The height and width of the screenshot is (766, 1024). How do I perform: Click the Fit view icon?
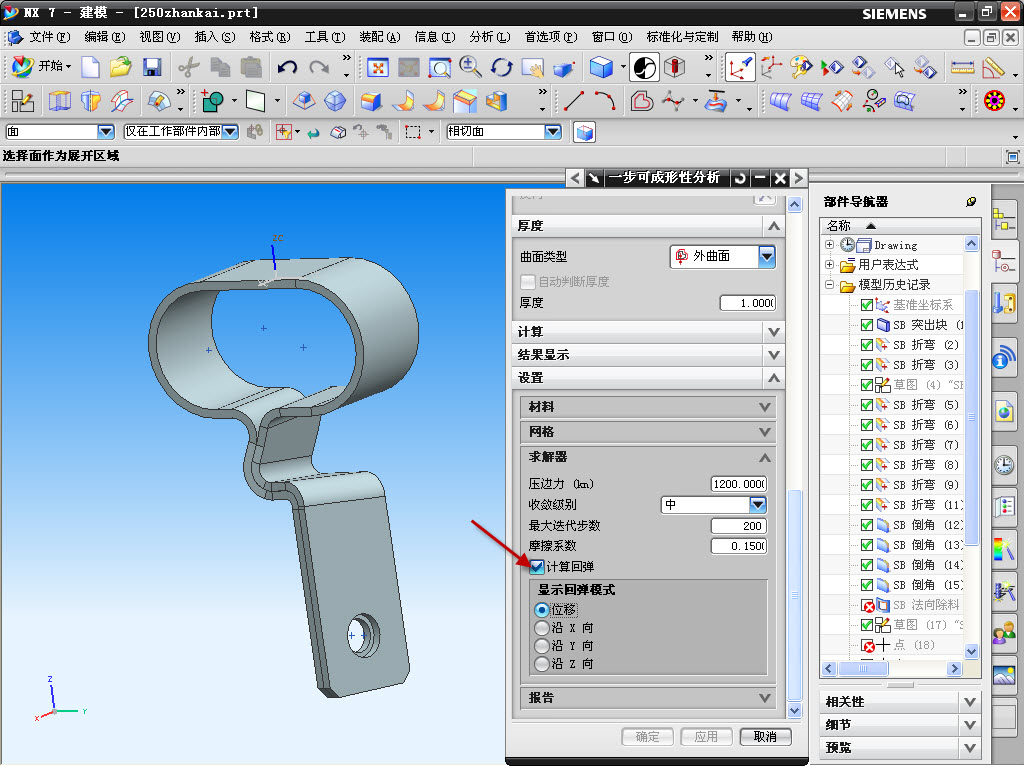click(x=377, y=67)
